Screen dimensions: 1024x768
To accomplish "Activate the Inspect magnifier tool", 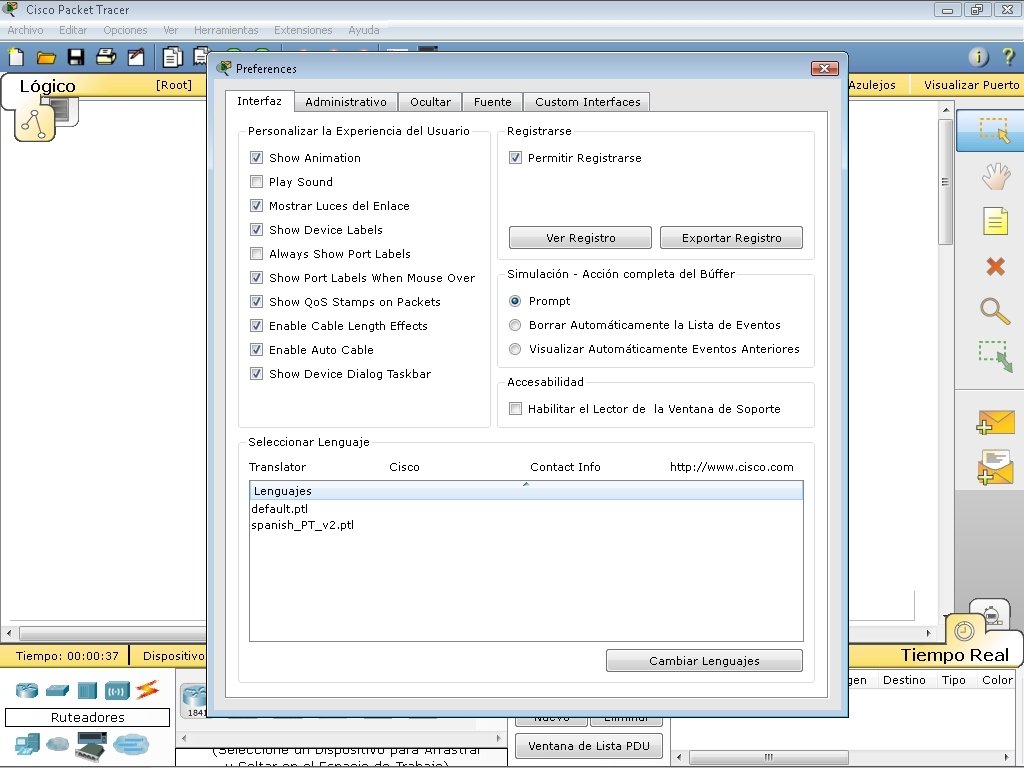I will (995, 311).
